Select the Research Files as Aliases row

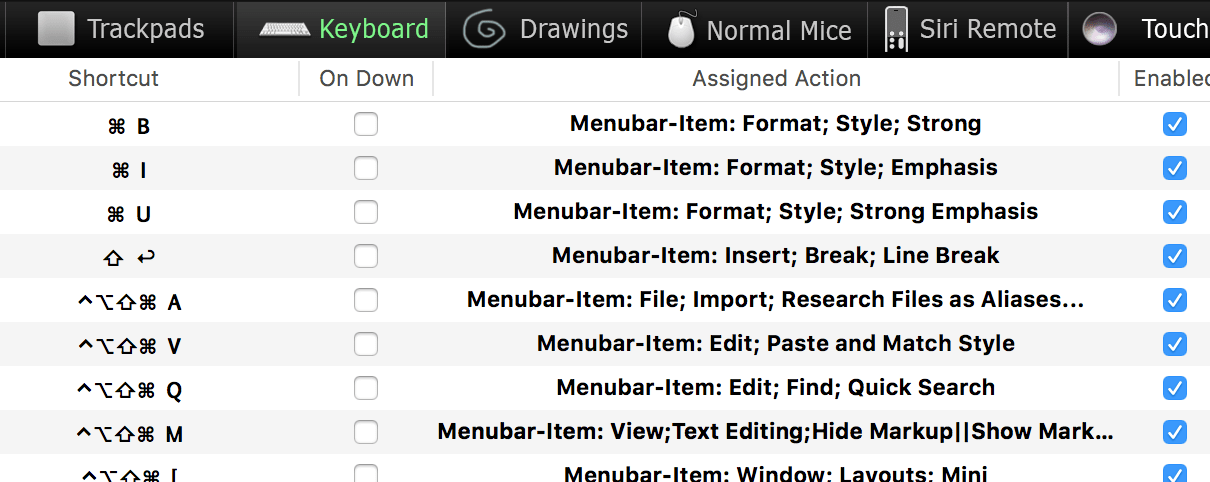775,300
